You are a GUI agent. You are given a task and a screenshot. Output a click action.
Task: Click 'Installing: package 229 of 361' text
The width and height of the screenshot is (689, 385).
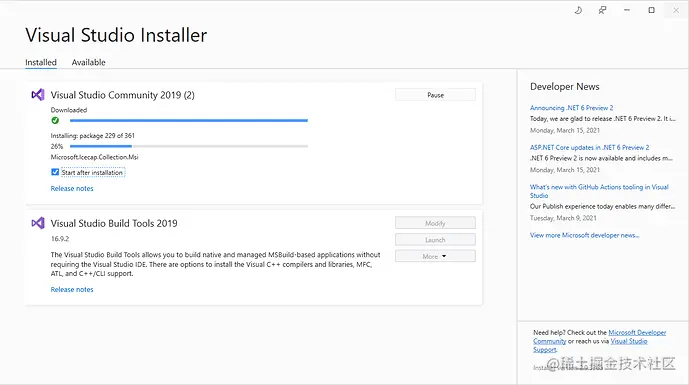coord(93,136)
